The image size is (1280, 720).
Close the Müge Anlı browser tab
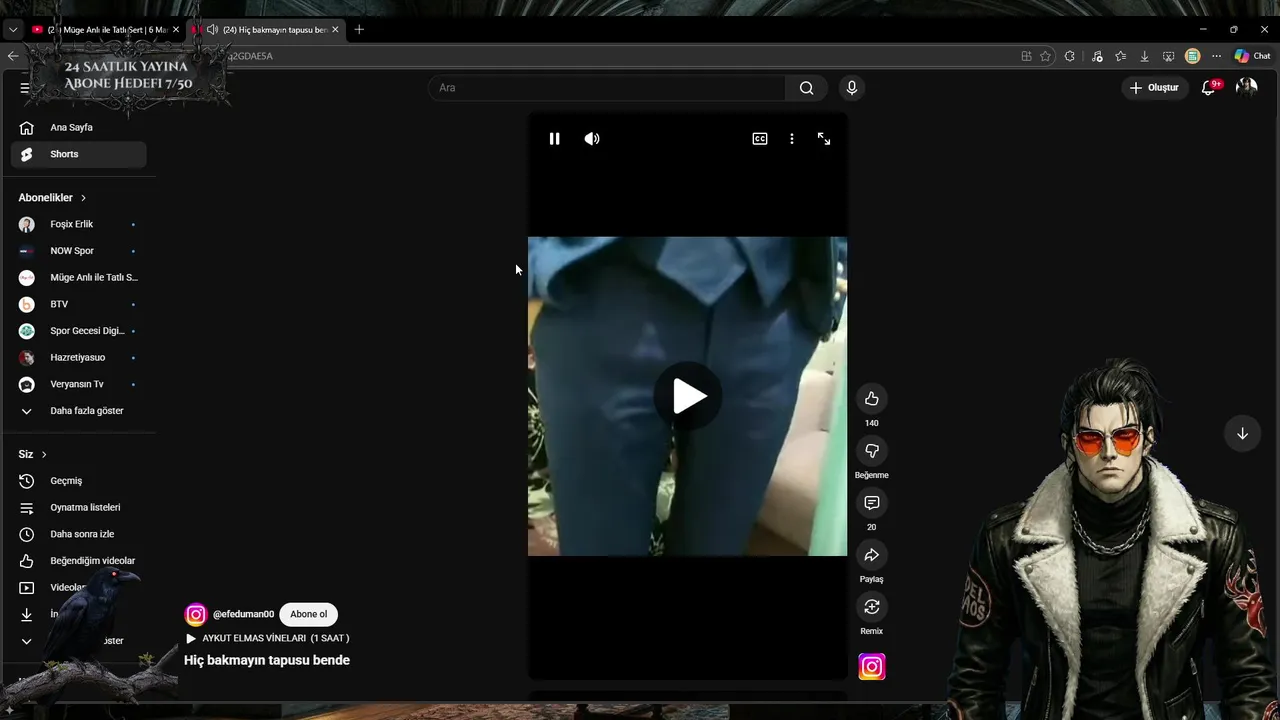(176, 30)
